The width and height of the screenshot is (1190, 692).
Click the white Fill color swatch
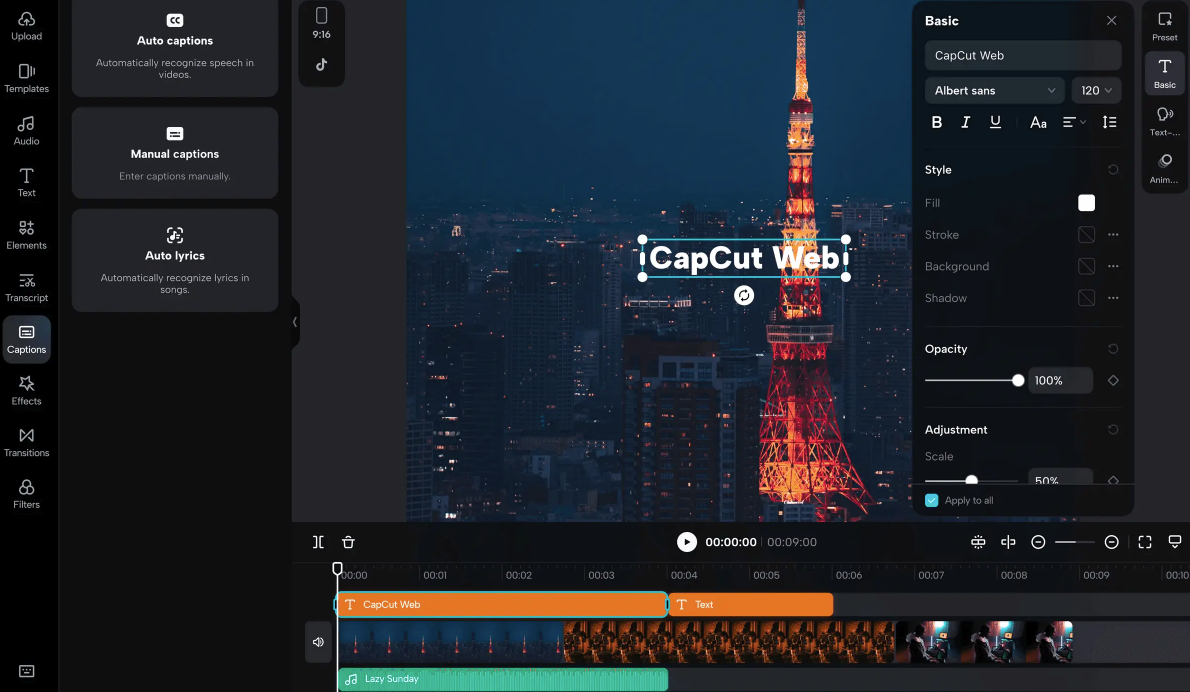(1087, 203)
